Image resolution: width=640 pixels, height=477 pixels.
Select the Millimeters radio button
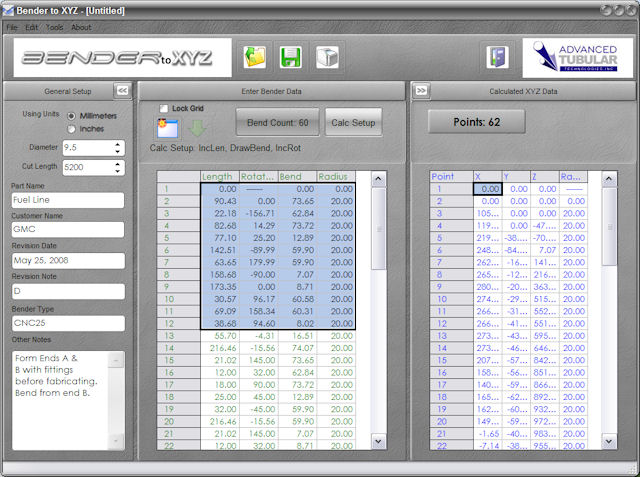tap(71, 115)
